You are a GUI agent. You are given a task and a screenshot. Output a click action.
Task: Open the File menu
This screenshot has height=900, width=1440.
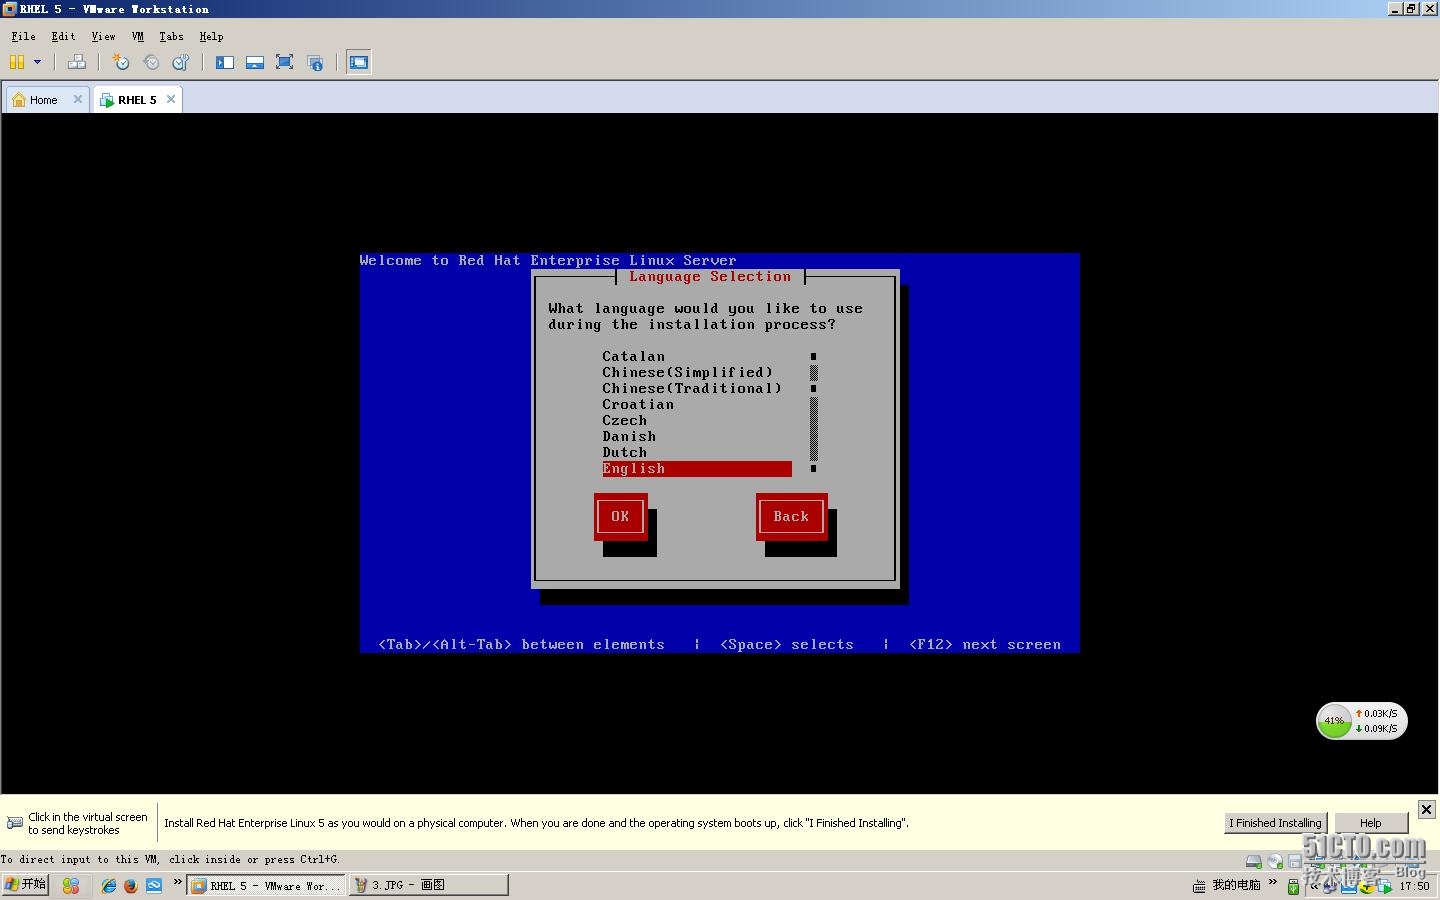pyautogui.click(x=23, y=36)
